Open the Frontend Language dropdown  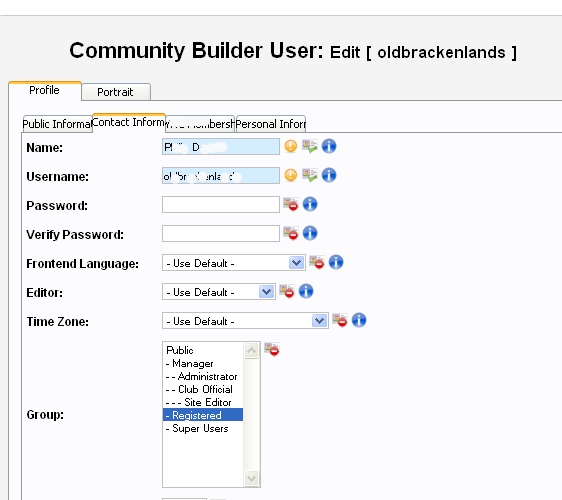coord(234,263)
